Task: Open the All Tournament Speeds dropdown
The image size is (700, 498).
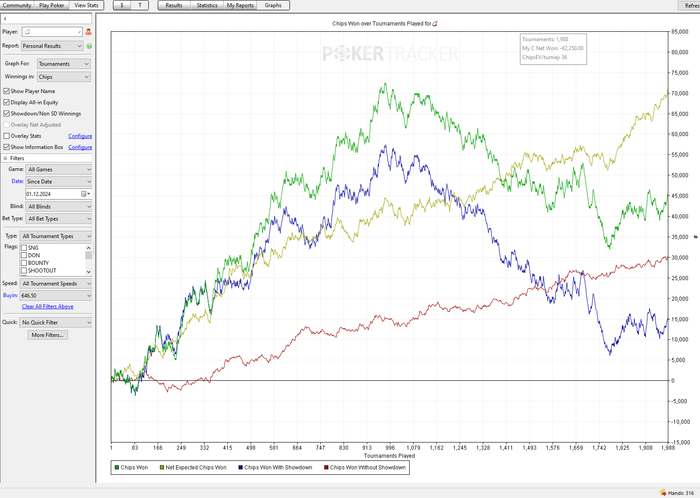Action: click(x=56, y=284)
